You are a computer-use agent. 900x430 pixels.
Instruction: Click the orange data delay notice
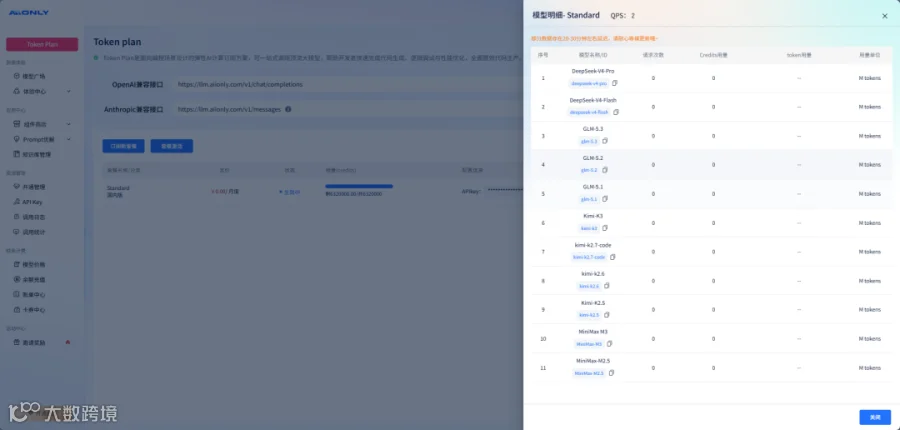click(x=595, y=38)
